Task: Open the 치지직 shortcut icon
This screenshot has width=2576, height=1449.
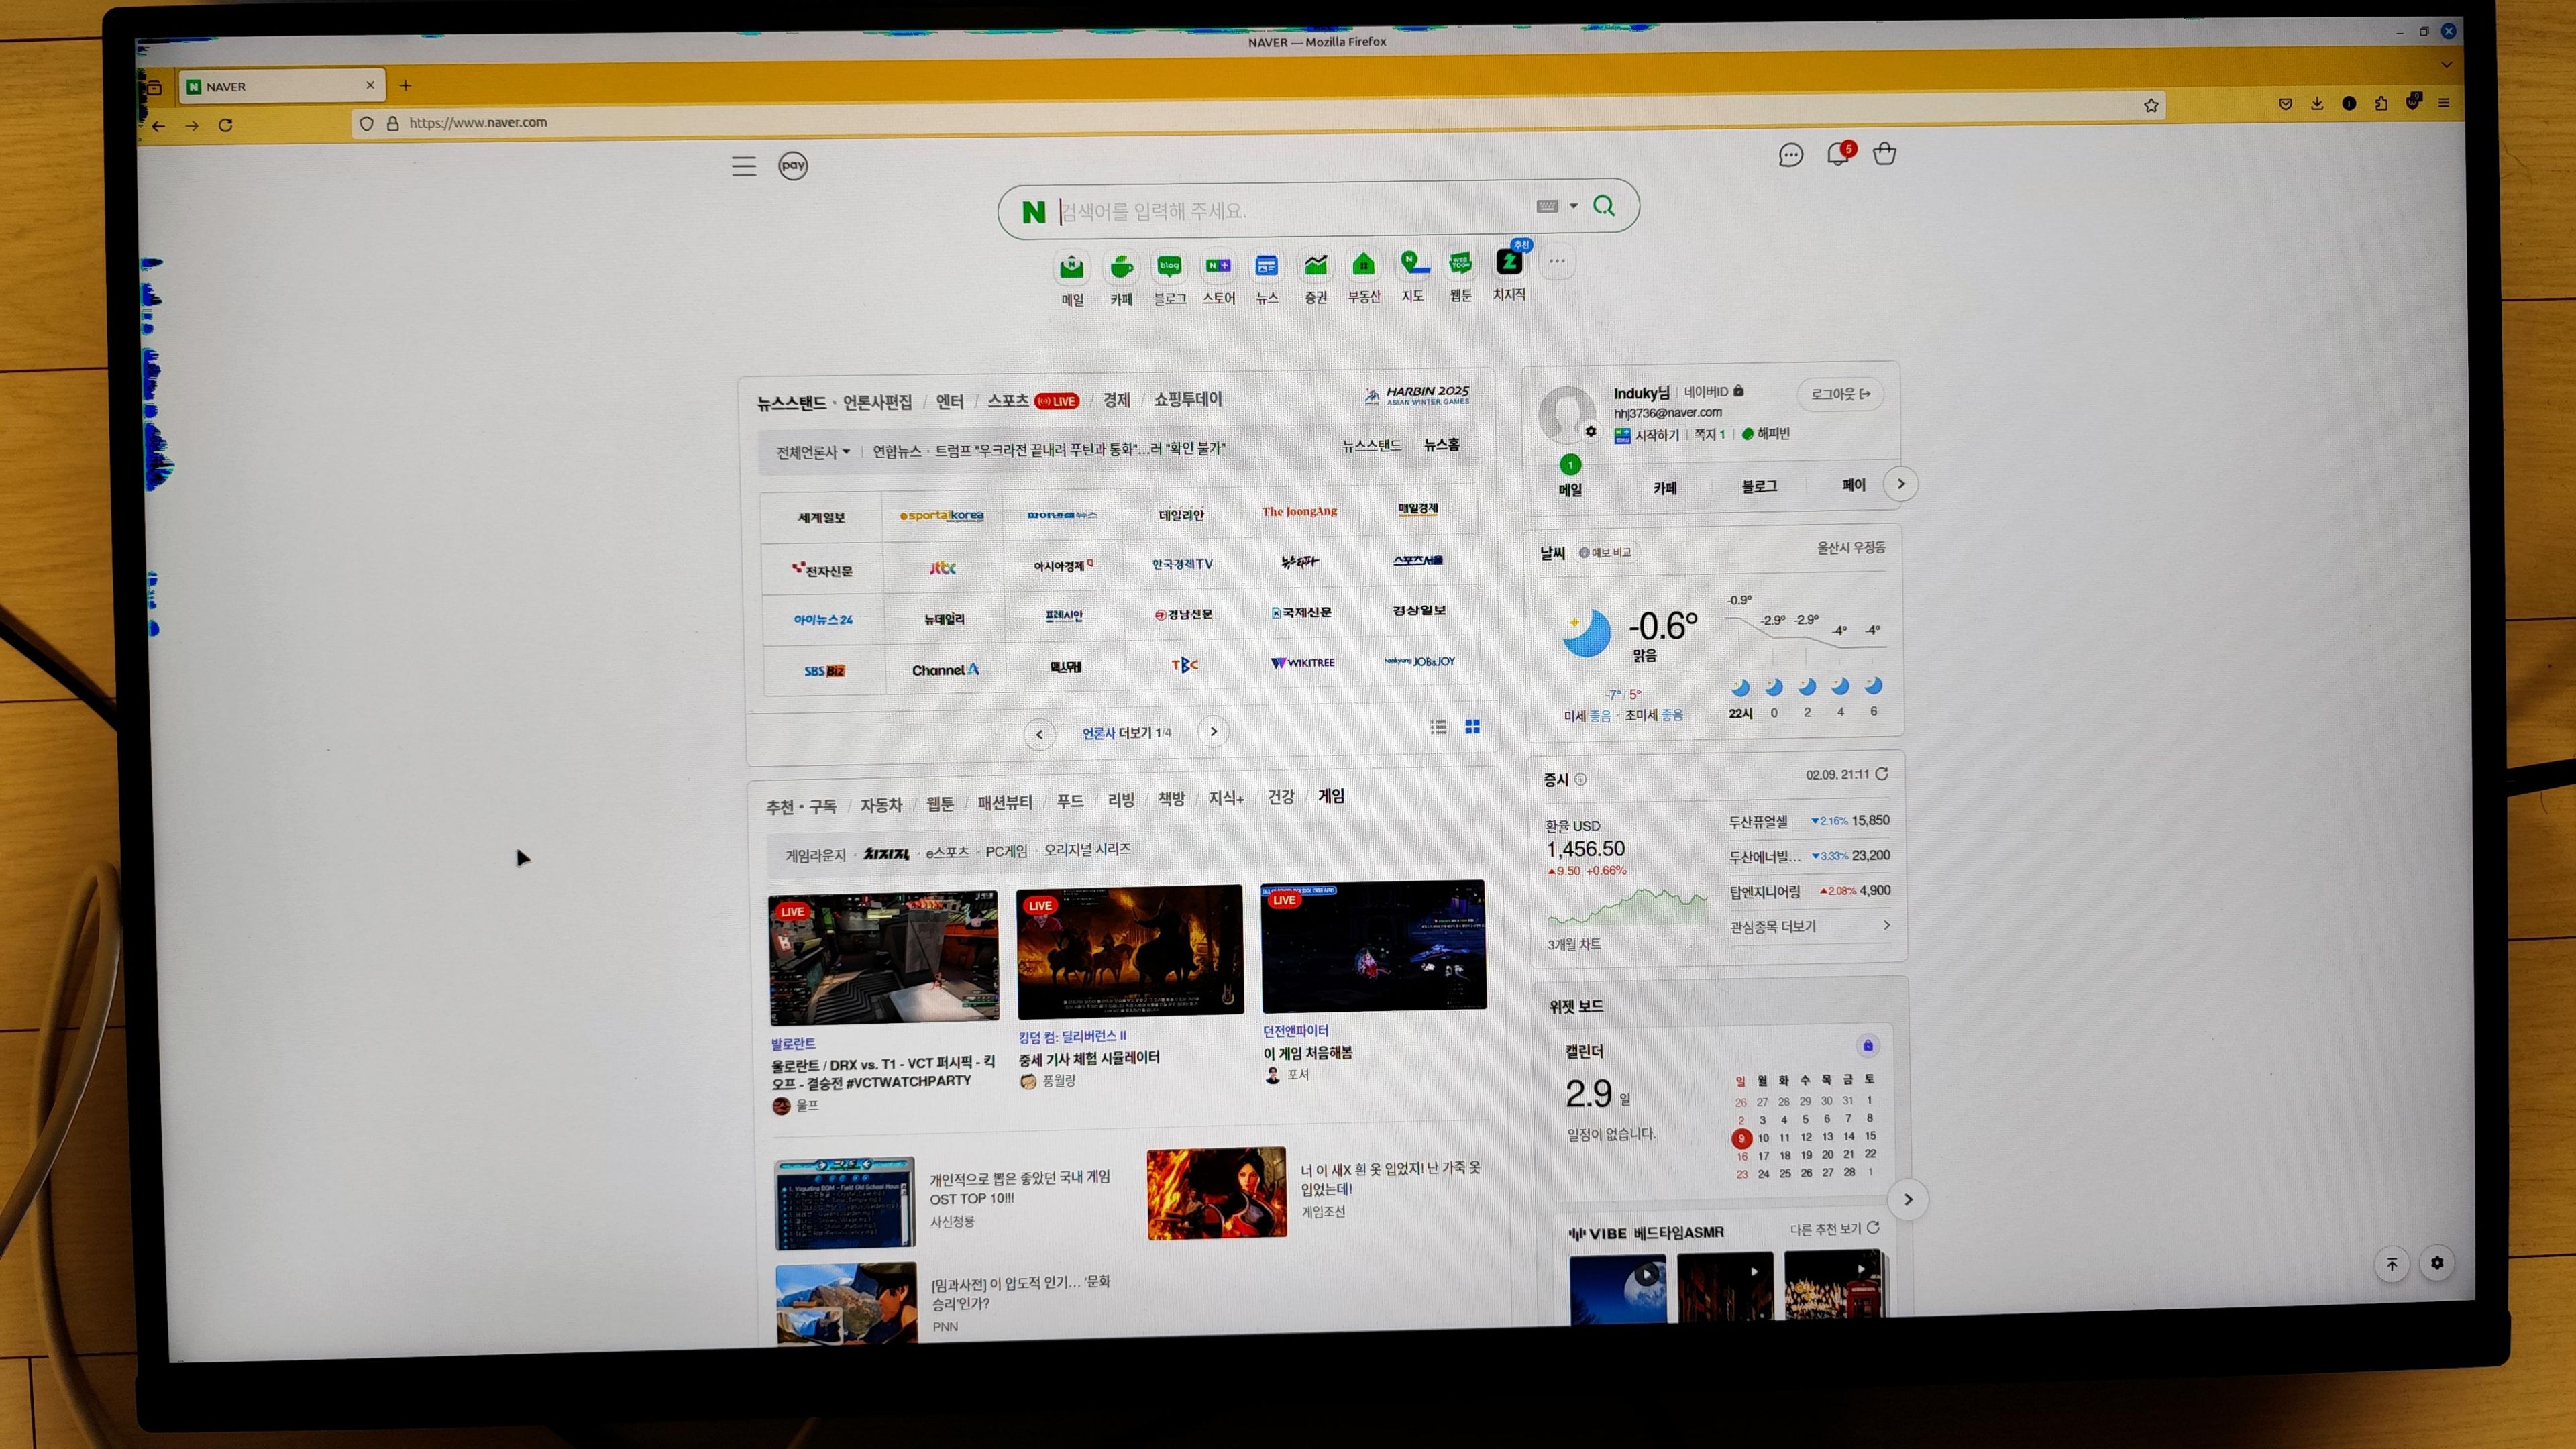Action: (1509, 262)
